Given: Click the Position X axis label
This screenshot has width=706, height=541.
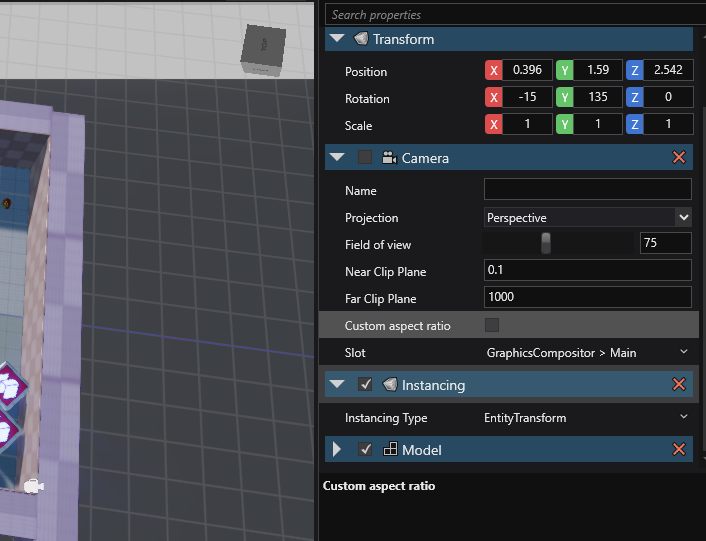Looking at the screenshot, I should point(493,70).
